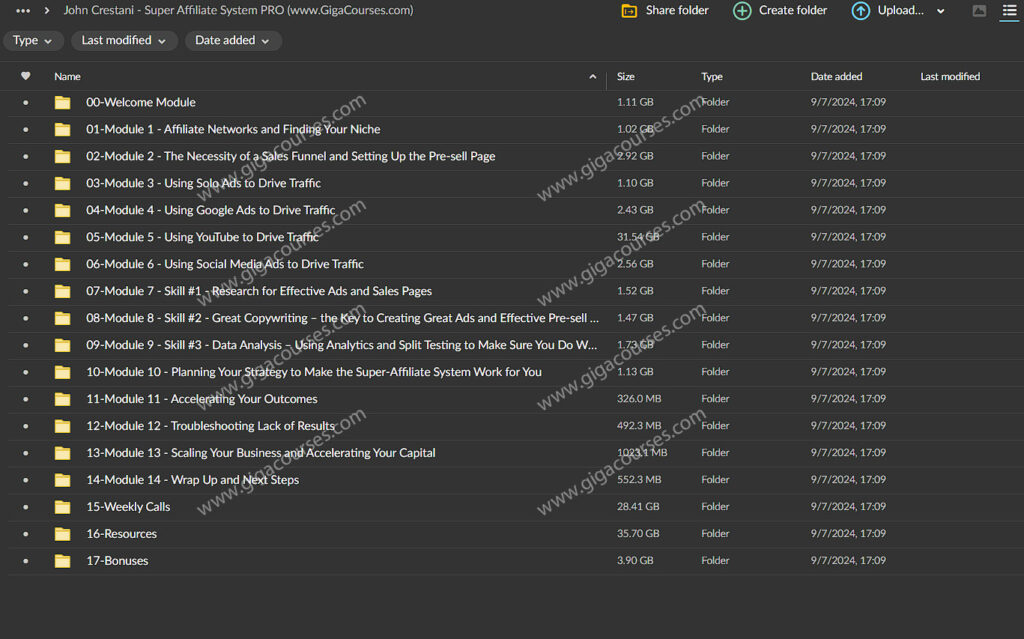The image size is (1024, 639).
Task: Open the 15-Weekly Calls folder
Action: click(128, 507)
